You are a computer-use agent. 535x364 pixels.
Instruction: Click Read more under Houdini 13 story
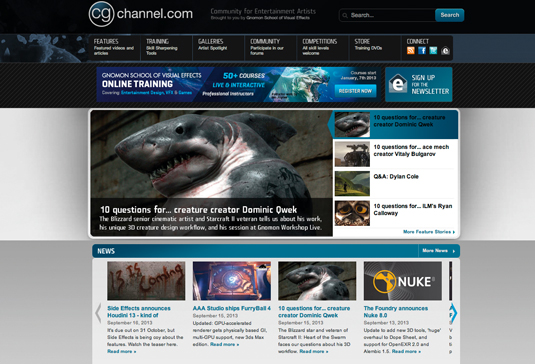tap(121, 351)
